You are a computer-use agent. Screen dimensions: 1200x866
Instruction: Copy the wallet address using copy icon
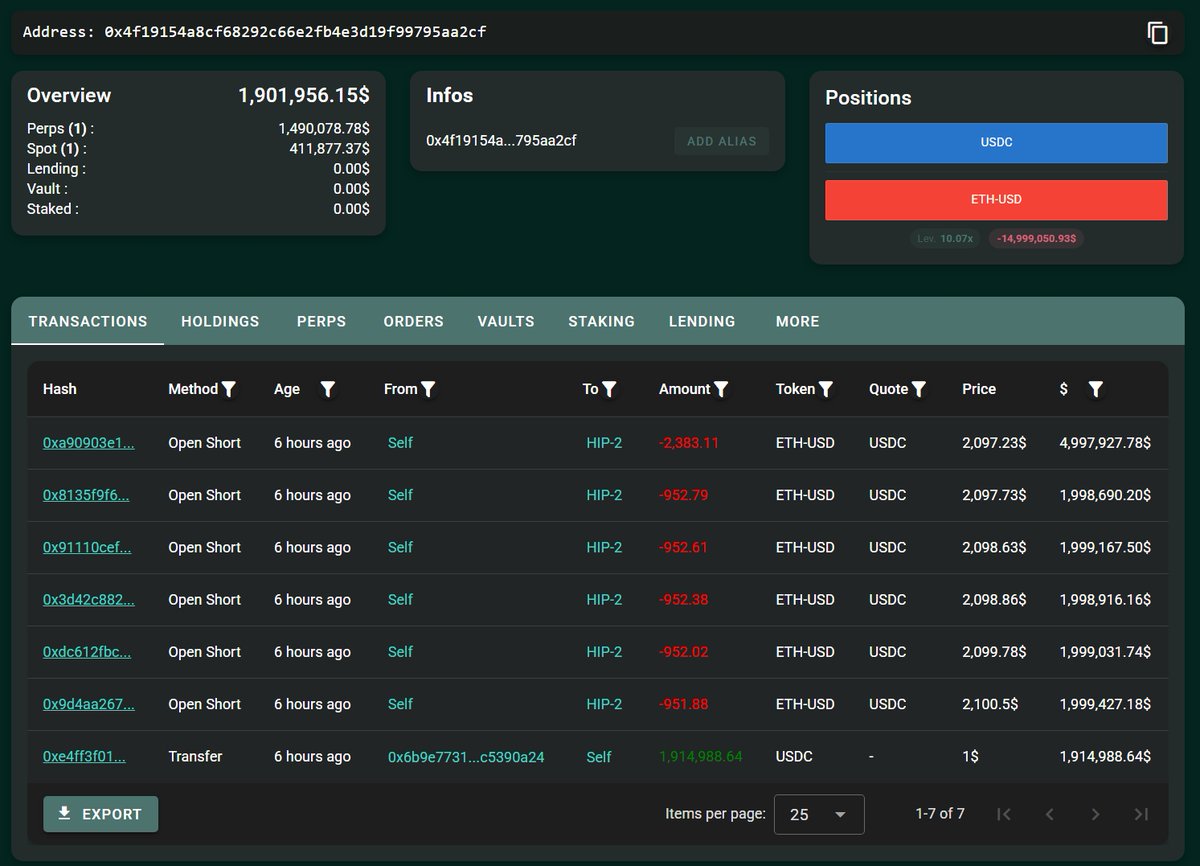click(x=1157, y=33)
